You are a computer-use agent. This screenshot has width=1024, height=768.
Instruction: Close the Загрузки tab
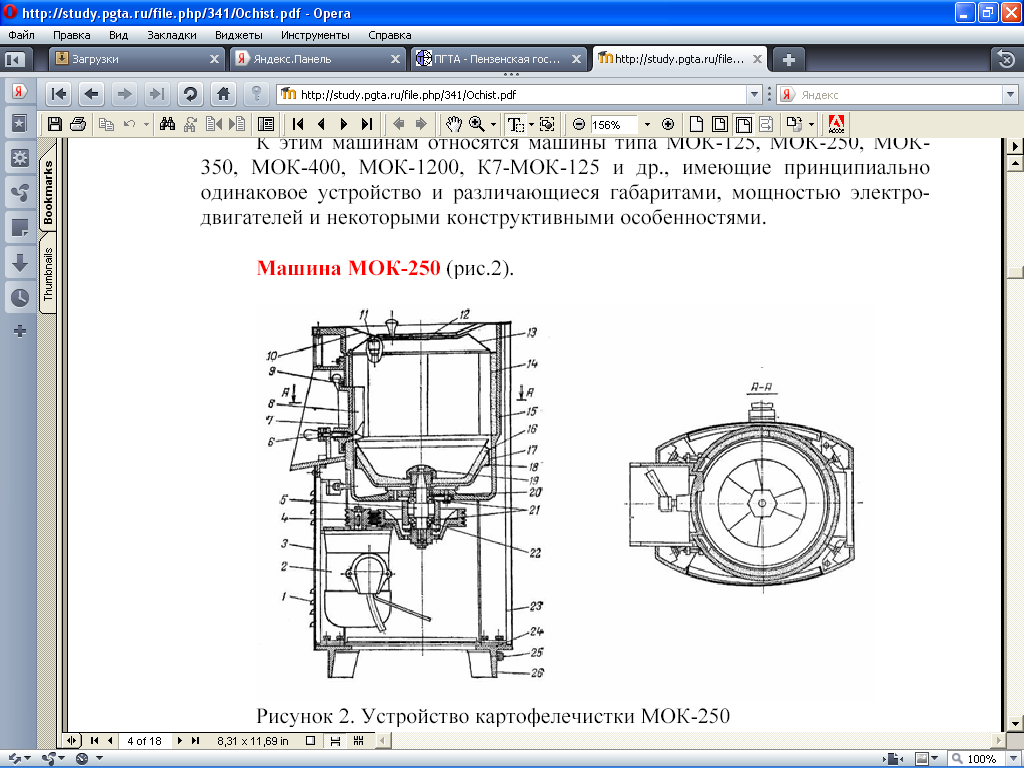[214, 59]
